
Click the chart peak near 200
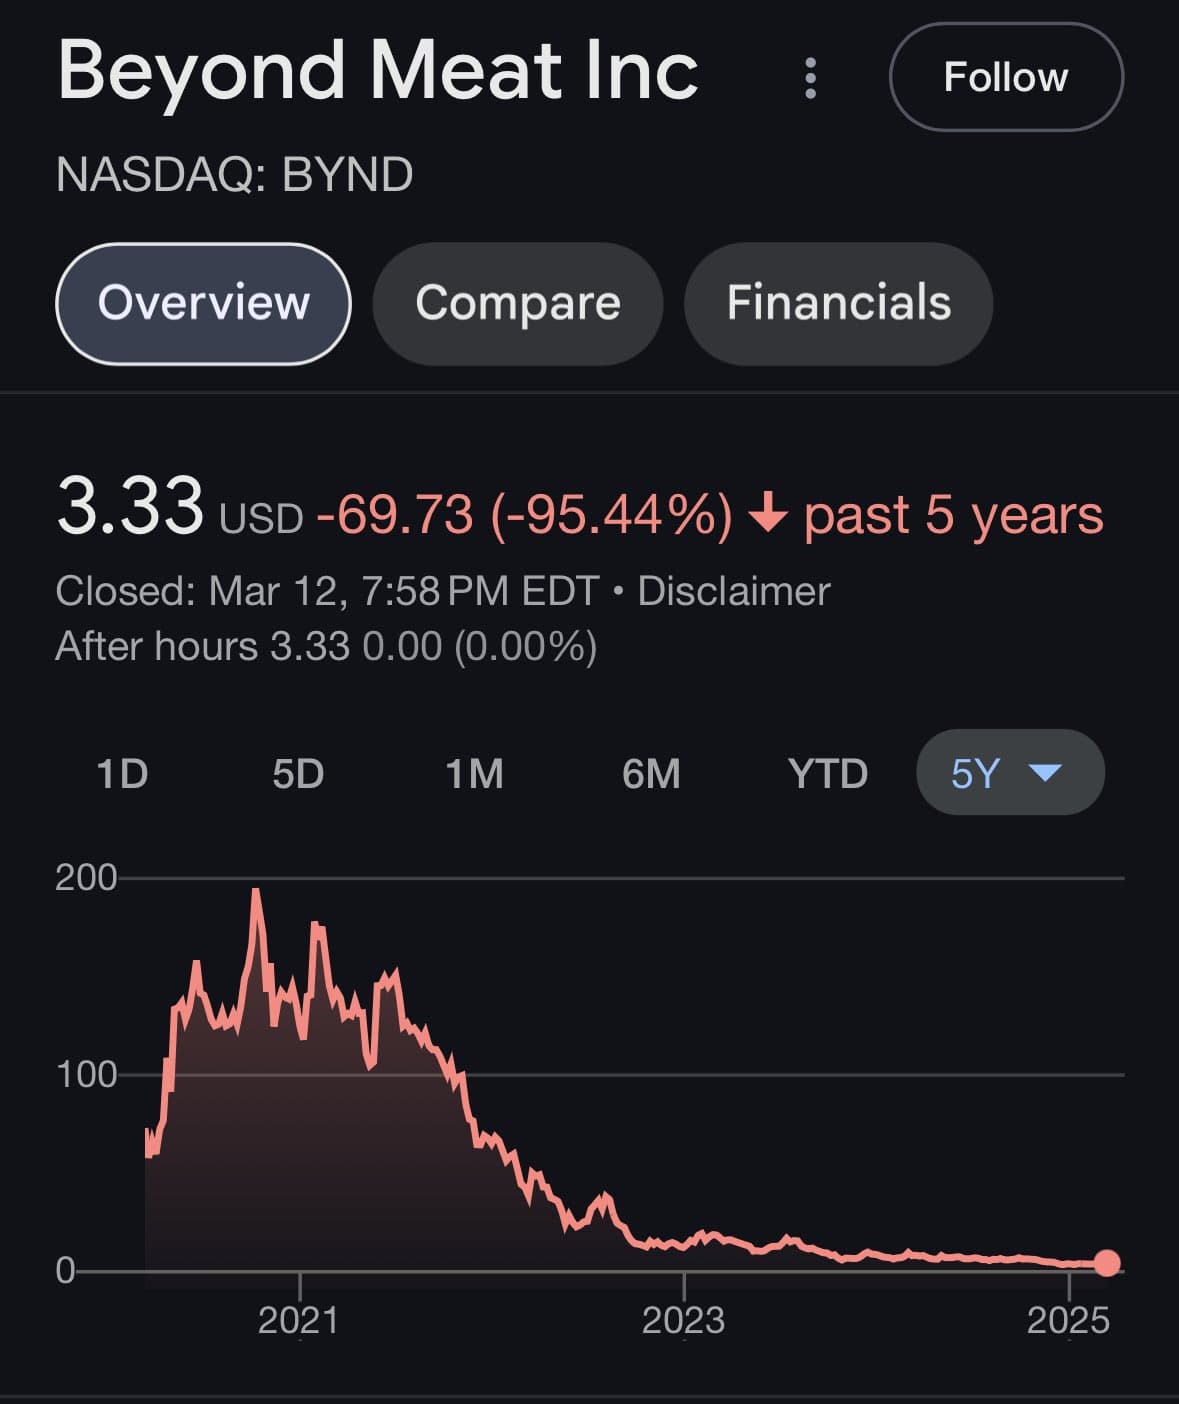(256, 890)
